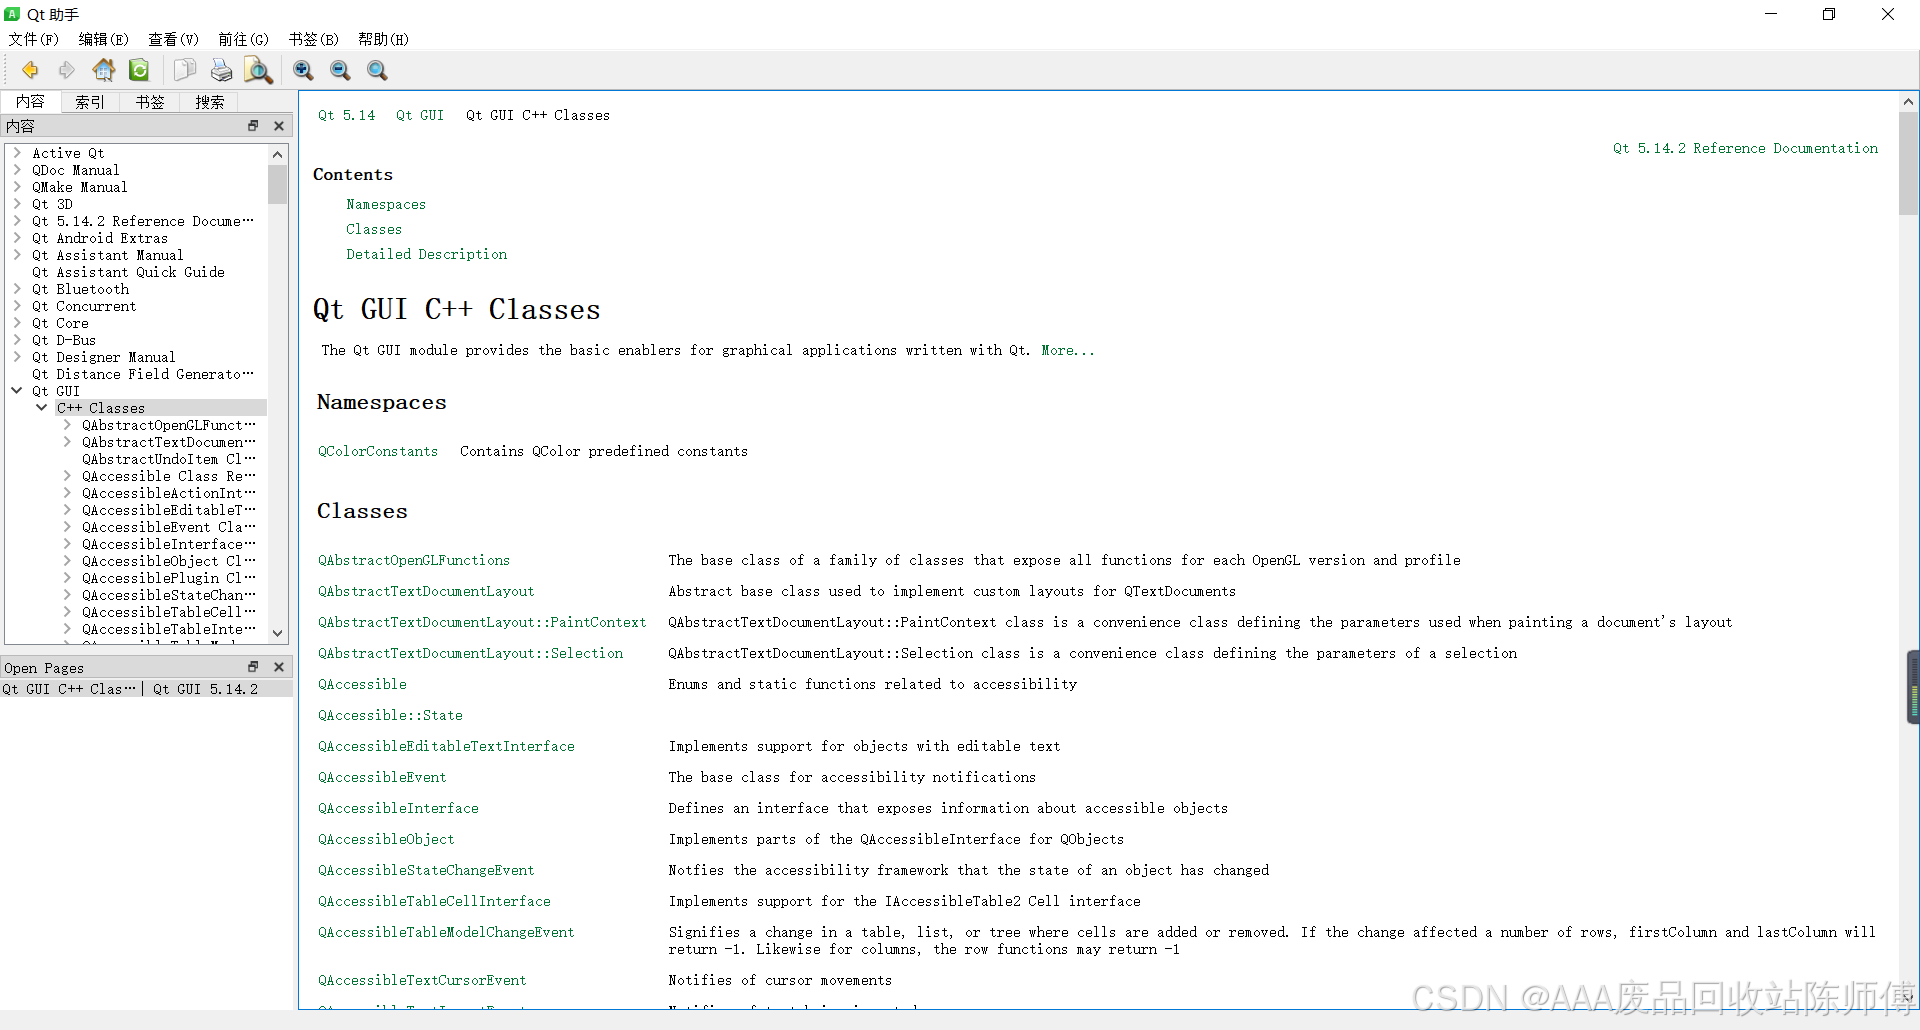Open the 文件(F) menu
The width and height of the screenshot is (1920, 1030).
[34, 39]
